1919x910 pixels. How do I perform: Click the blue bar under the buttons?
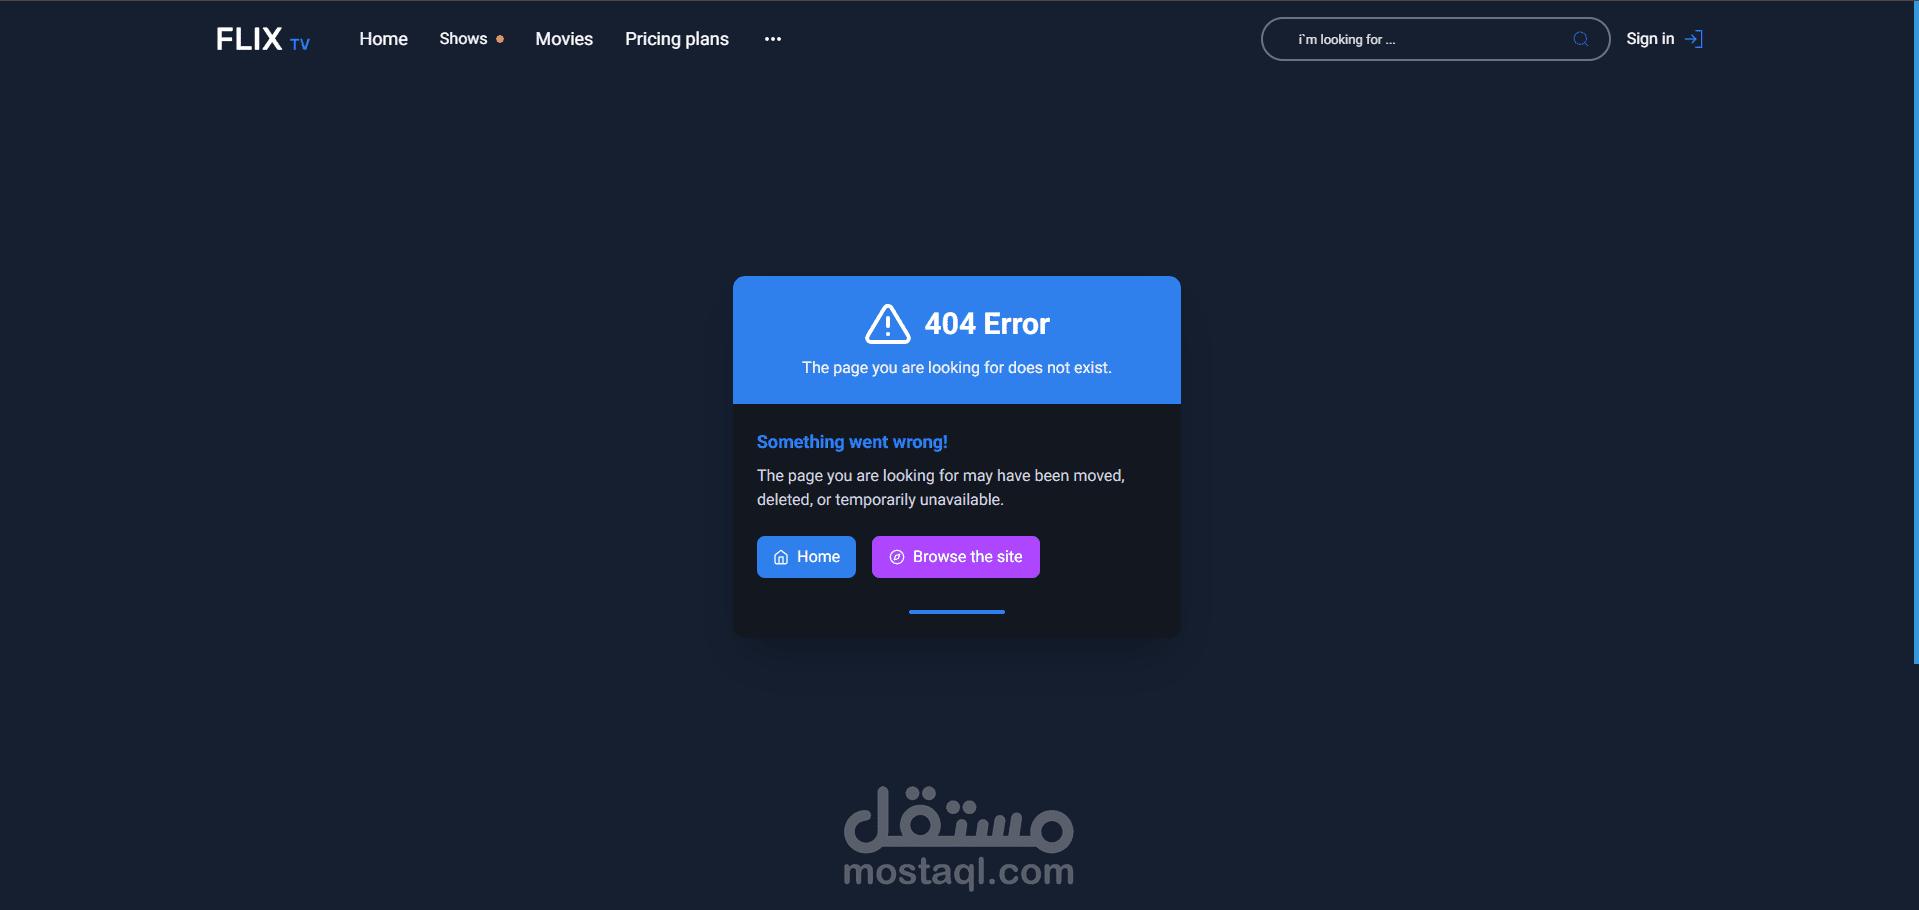[x=957, y=612]
